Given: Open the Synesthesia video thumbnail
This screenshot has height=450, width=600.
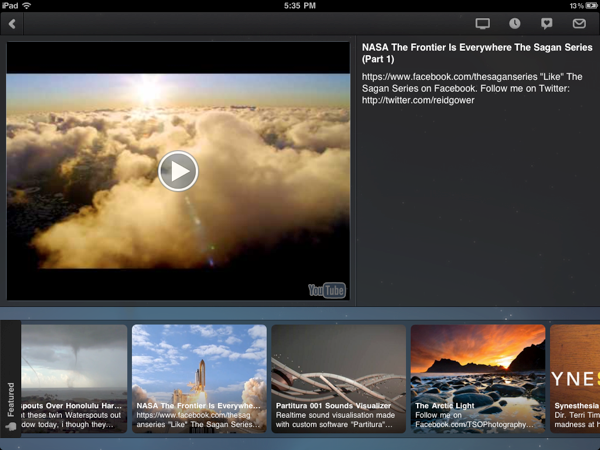Looking at the screenshot, I should (575, 379).
